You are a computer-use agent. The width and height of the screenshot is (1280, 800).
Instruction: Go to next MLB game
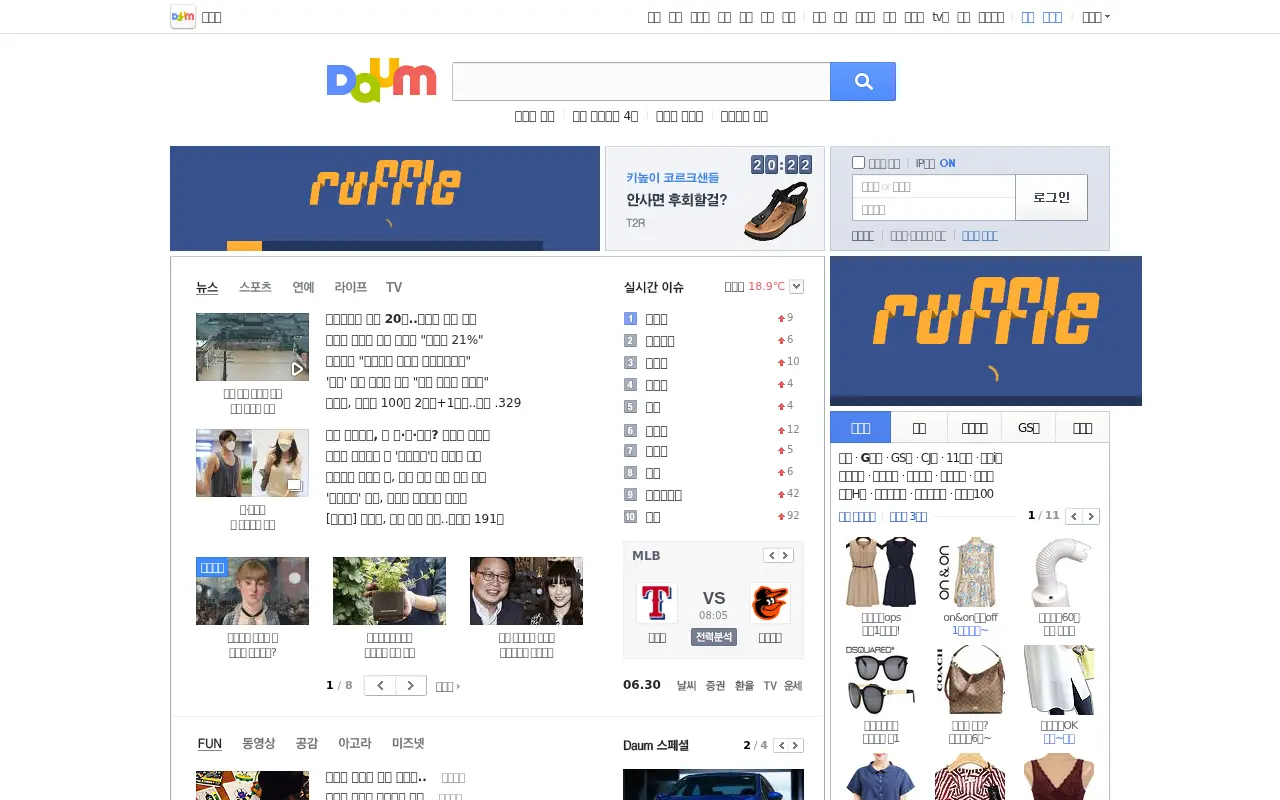pyautogui.click(x=786, y=556)
